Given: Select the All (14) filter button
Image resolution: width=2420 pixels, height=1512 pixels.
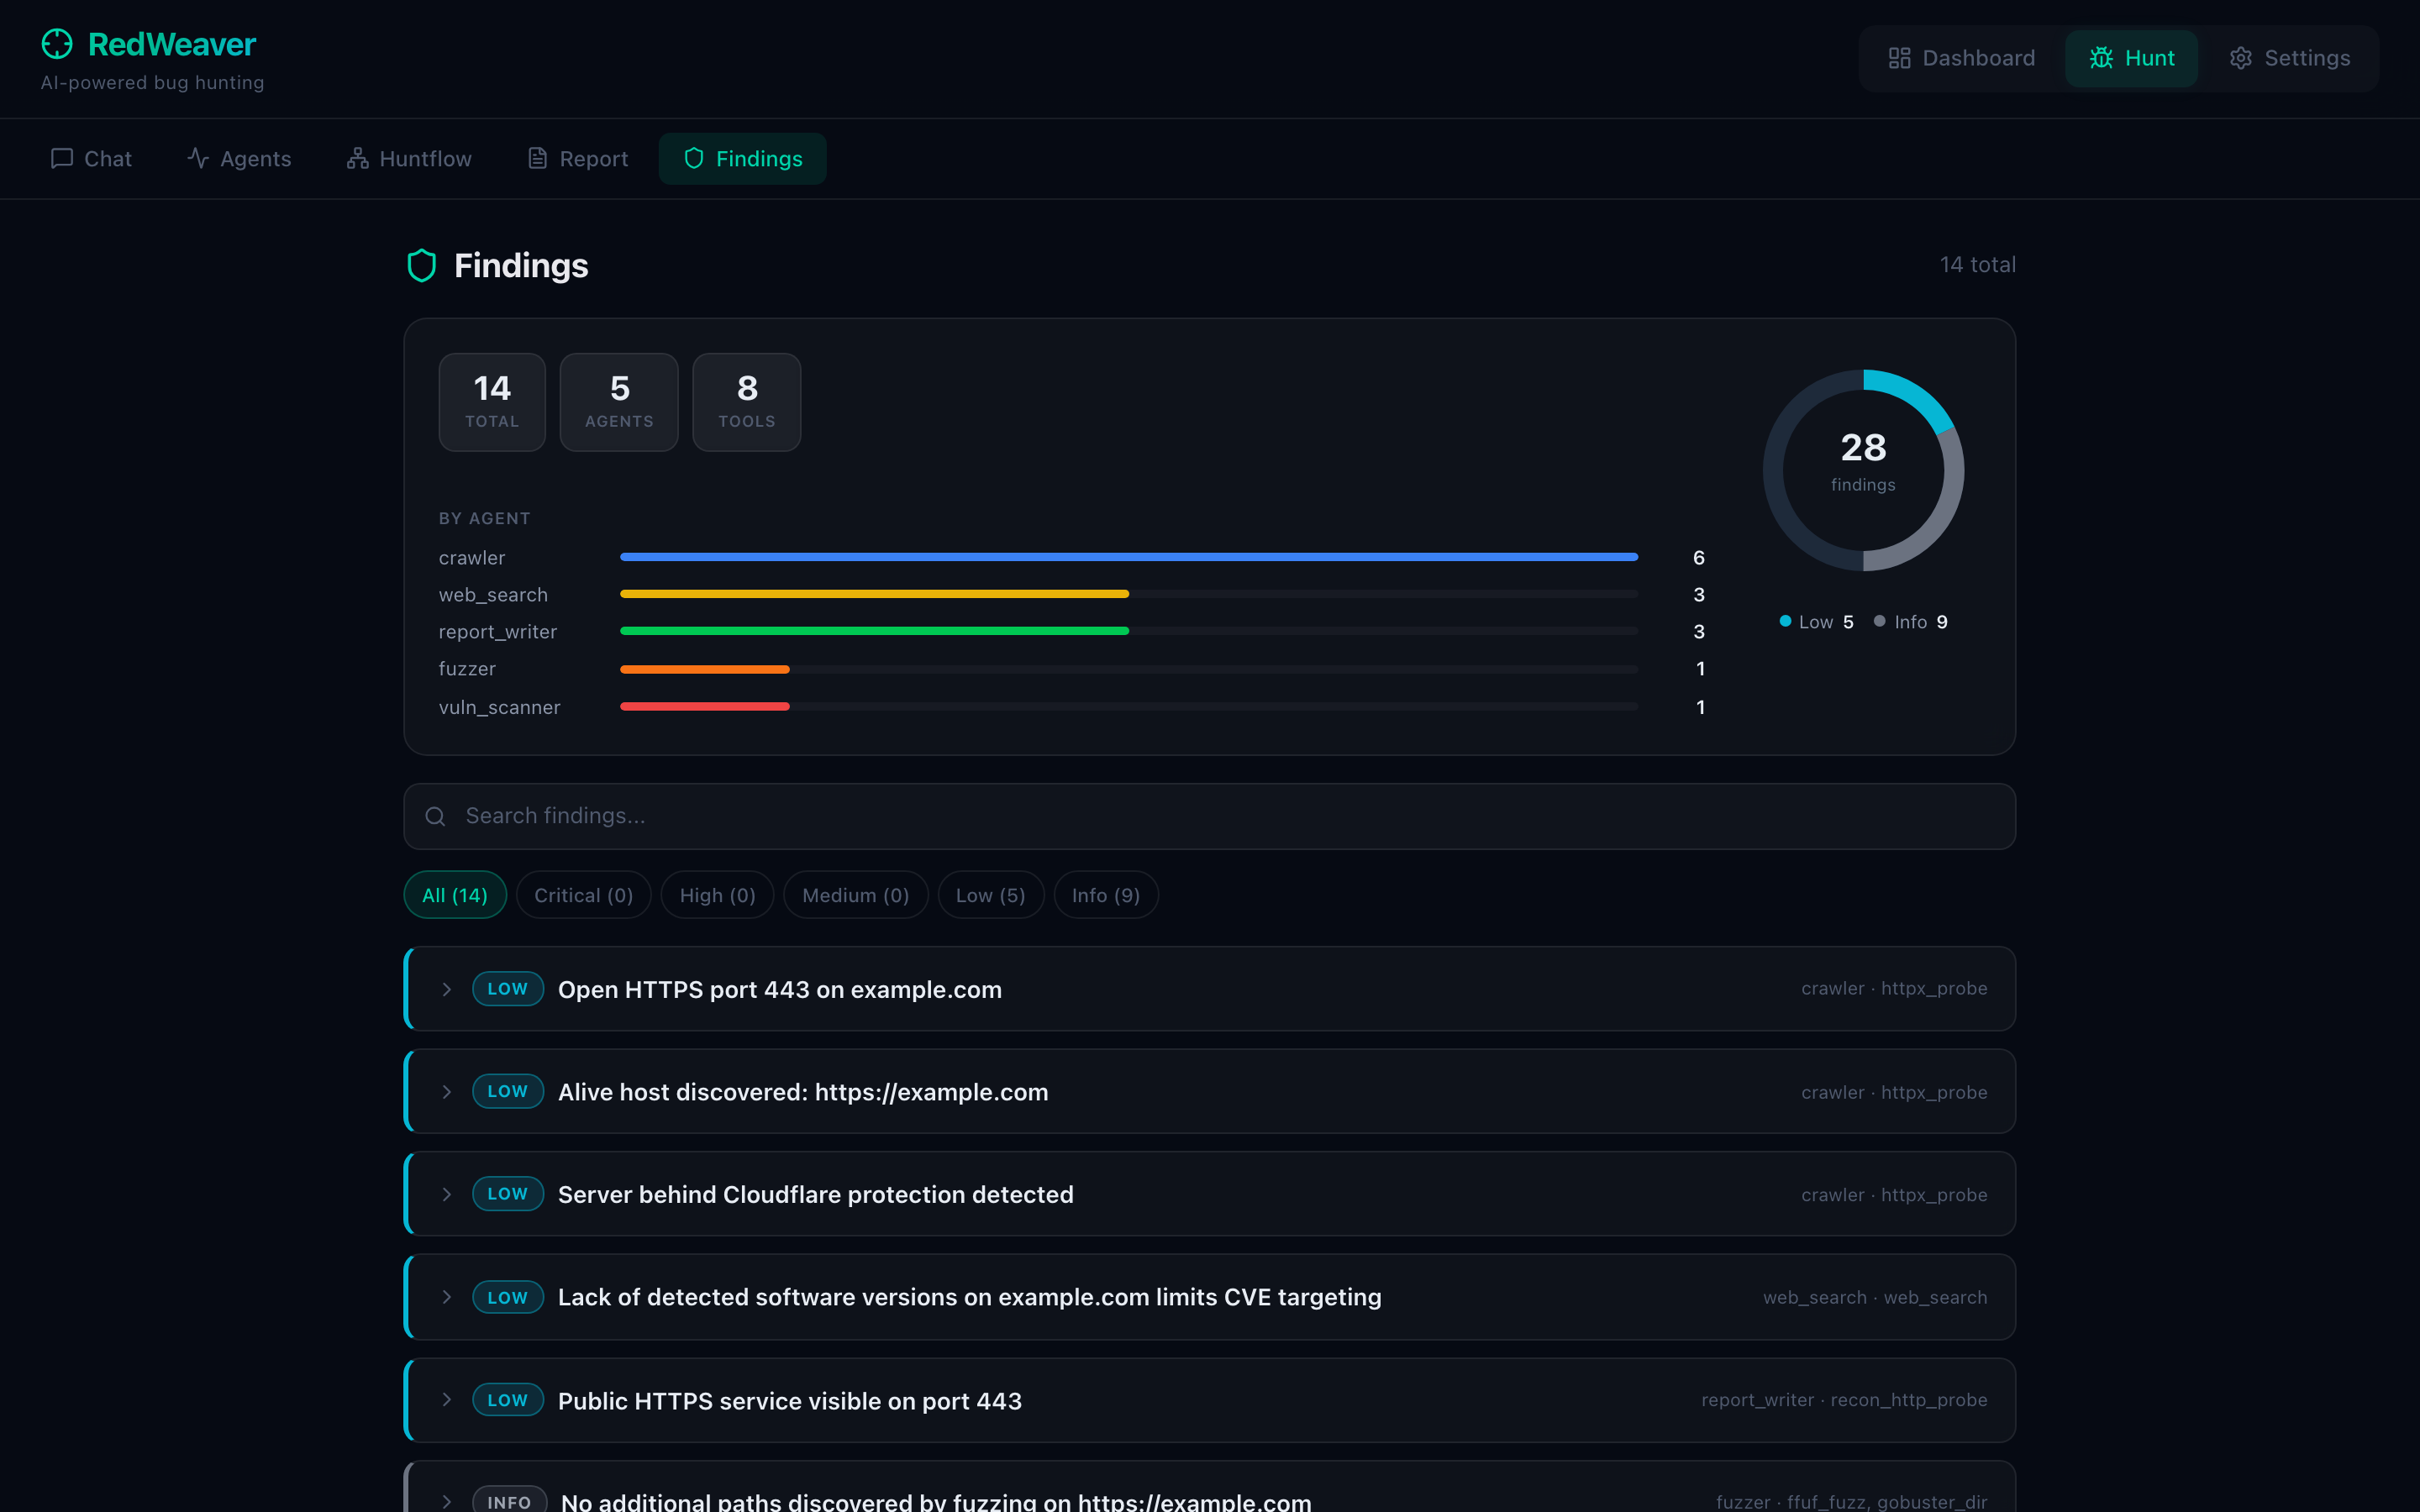Looking at the screenshot, I should (x=454, y=895).
